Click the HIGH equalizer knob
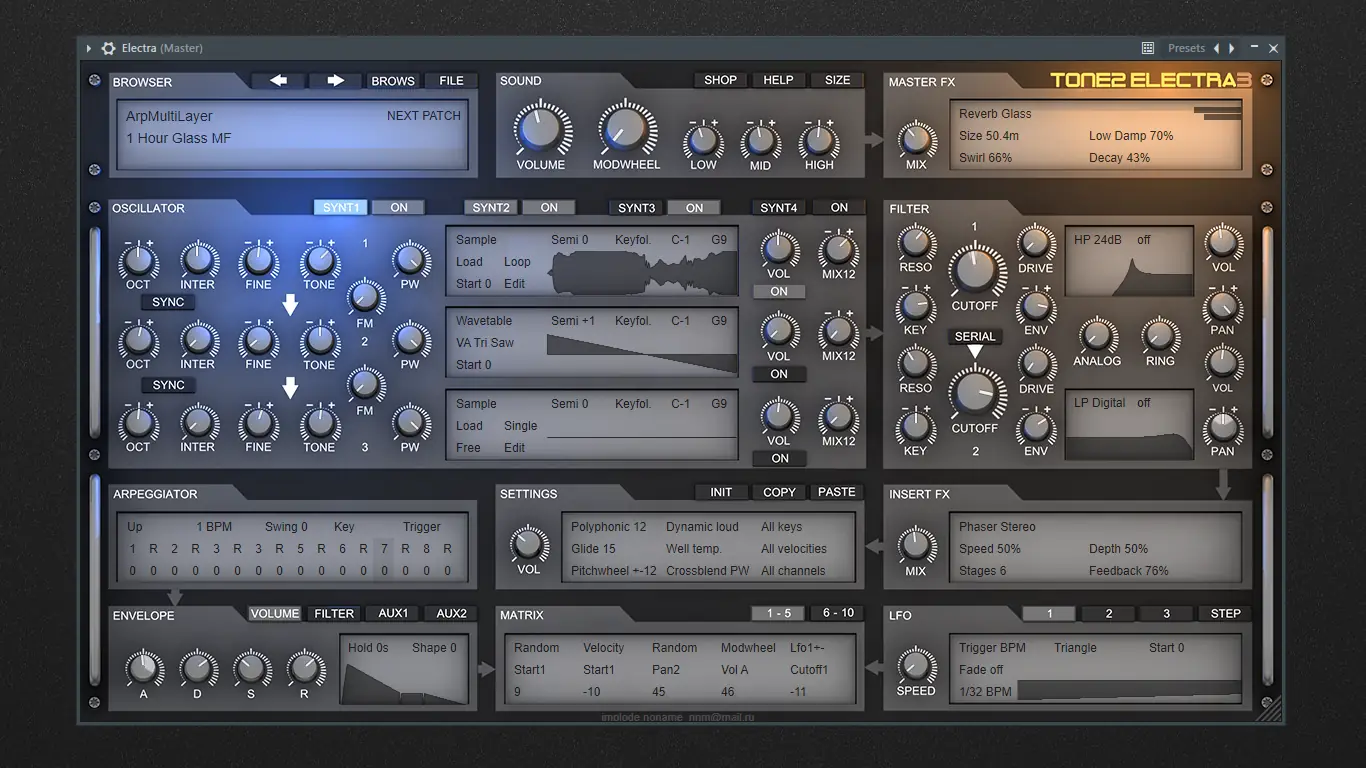1366x768 pixels. pos(818,142)
